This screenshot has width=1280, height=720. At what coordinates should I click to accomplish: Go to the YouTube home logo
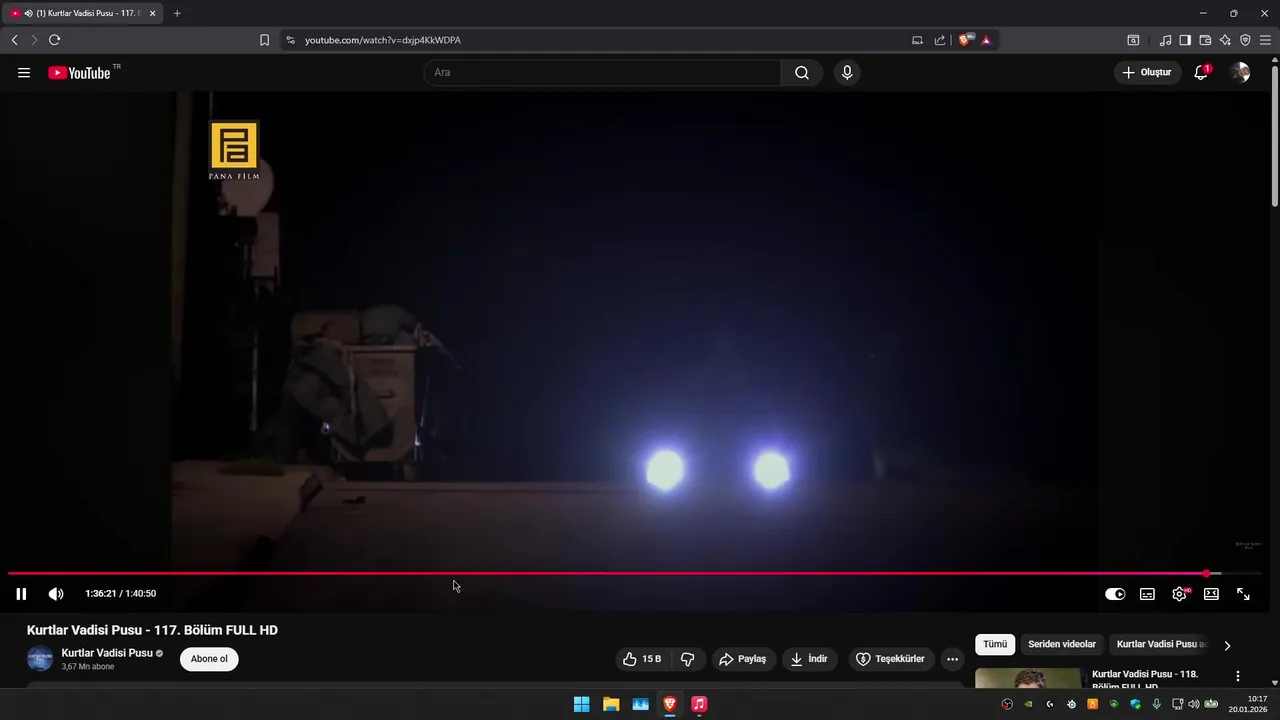pyautogui.click(x=80, y=73)
